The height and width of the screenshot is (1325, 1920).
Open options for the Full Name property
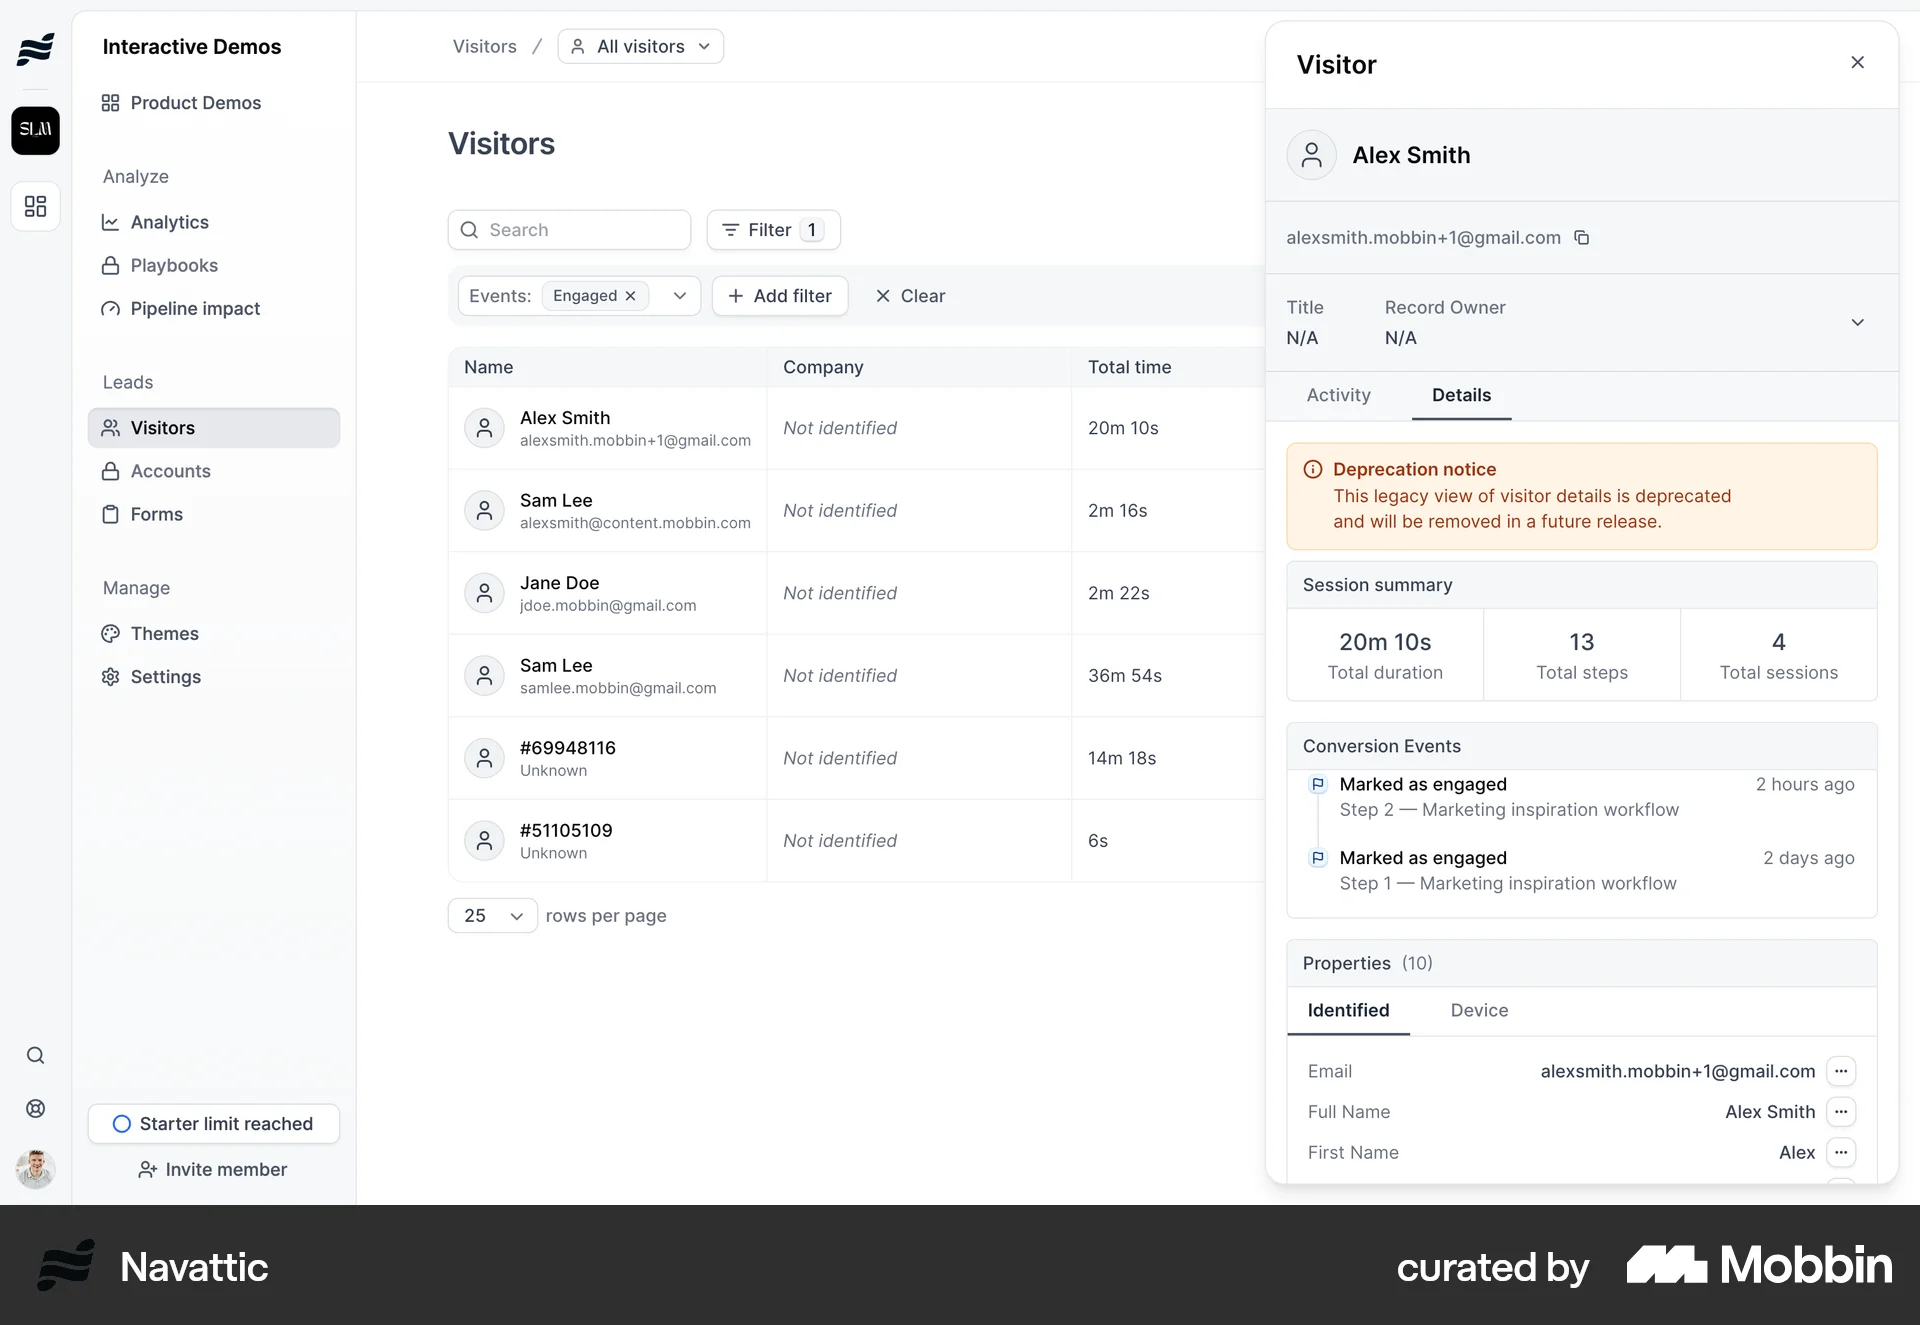(x=1841, y=1112)
